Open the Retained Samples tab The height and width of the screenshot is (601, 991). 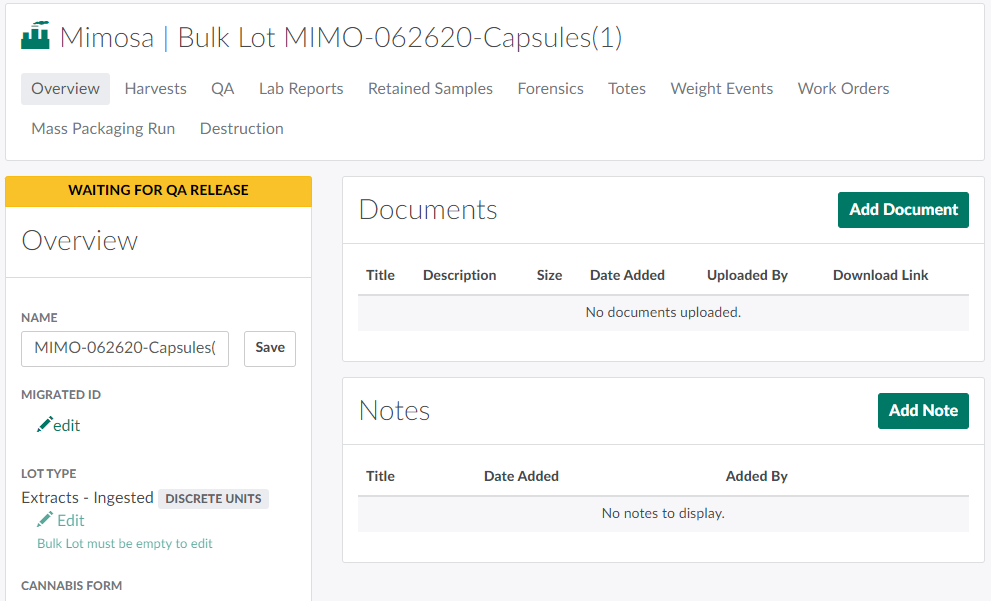point(430,89)
